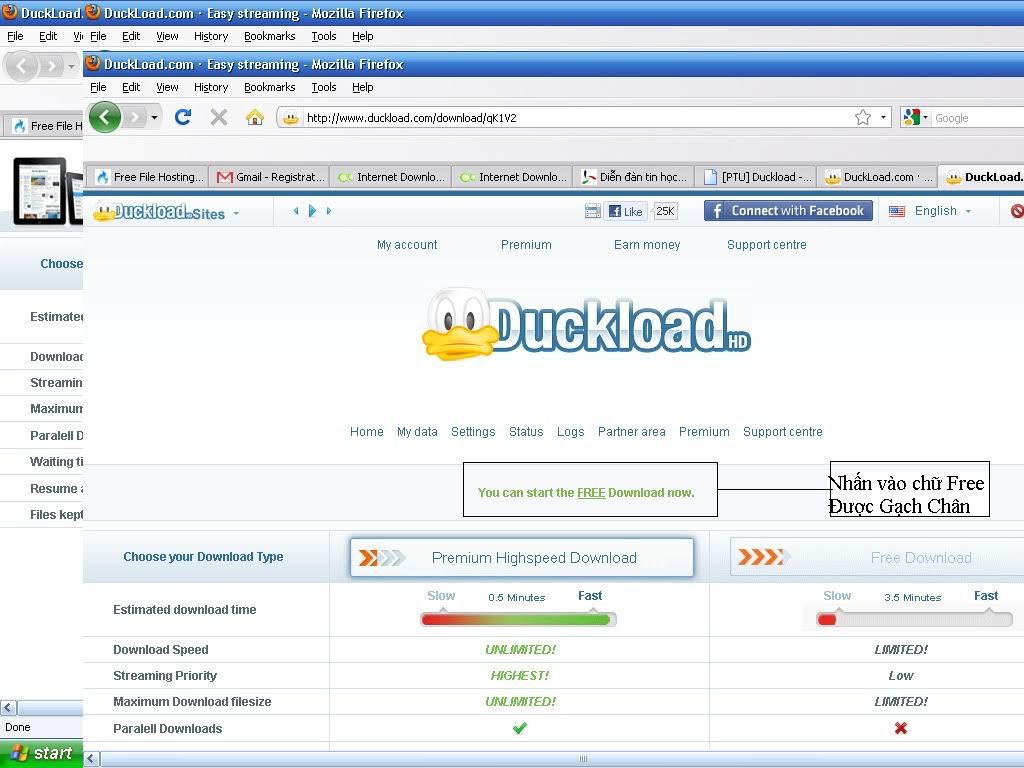Viewport: 1024px width, 768px height.
Task: Click the small left arrow player control
Action: pos(296,211)
